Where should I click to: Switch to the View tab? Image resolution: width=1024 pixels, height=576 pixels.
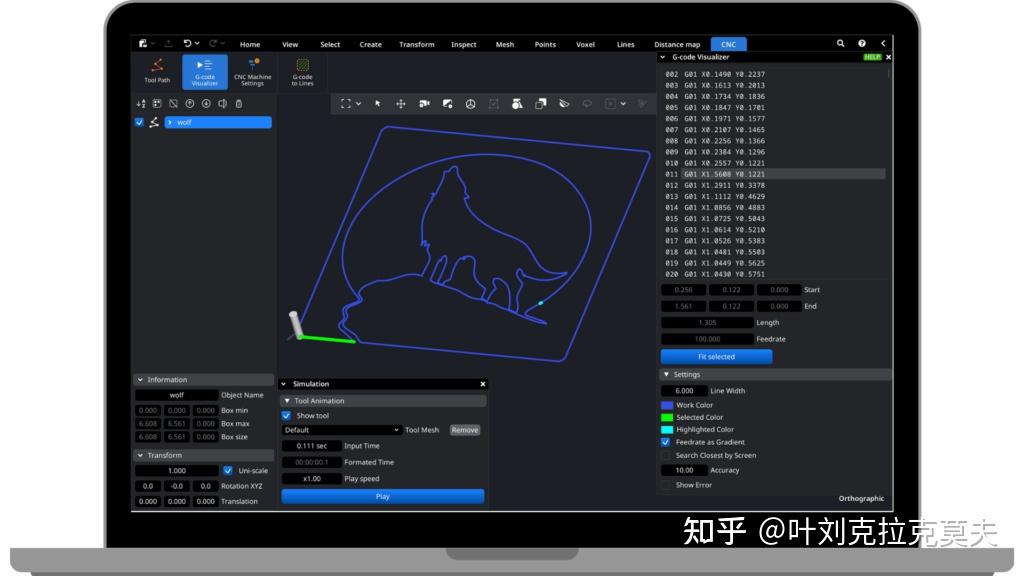point(290,44)
